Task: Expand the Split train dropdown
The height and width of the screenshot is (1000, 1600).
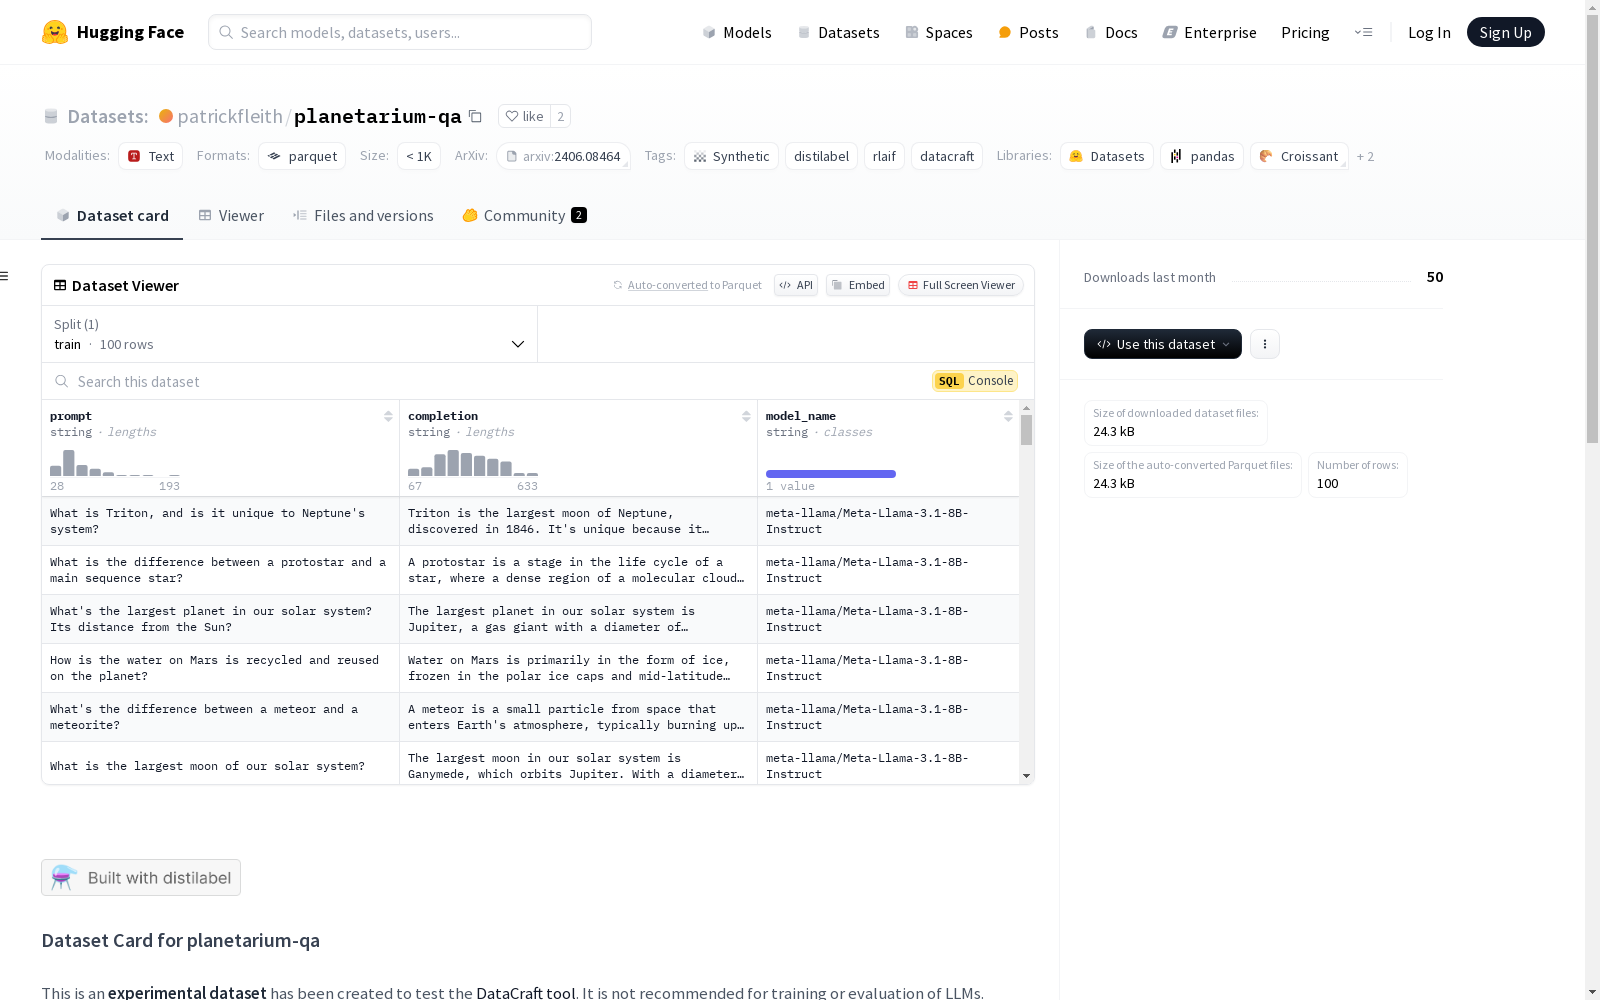Action: [290, 334]
